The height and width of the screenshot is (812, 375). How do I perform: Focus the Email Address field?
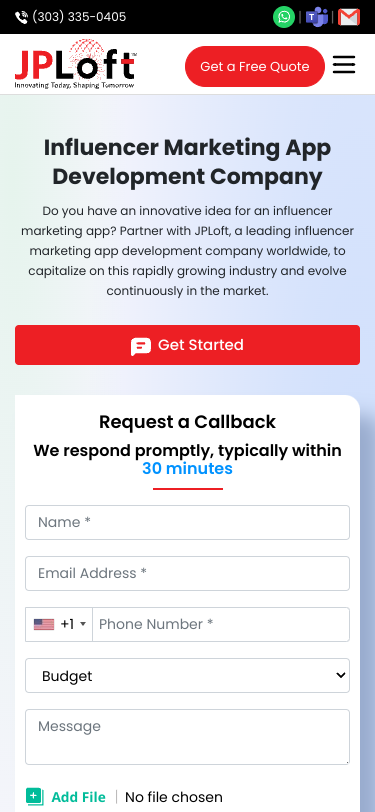click(x=188, y=573)
